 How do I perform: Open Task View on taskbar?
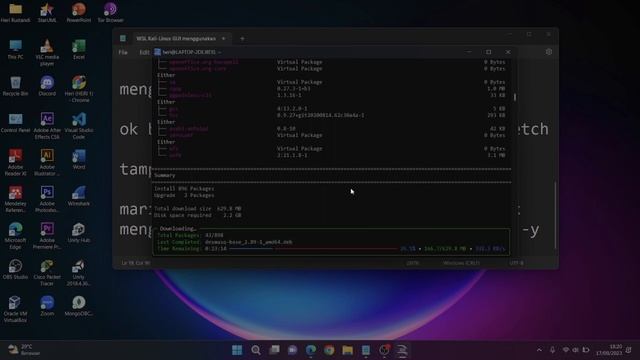click(x=274, y=350)
